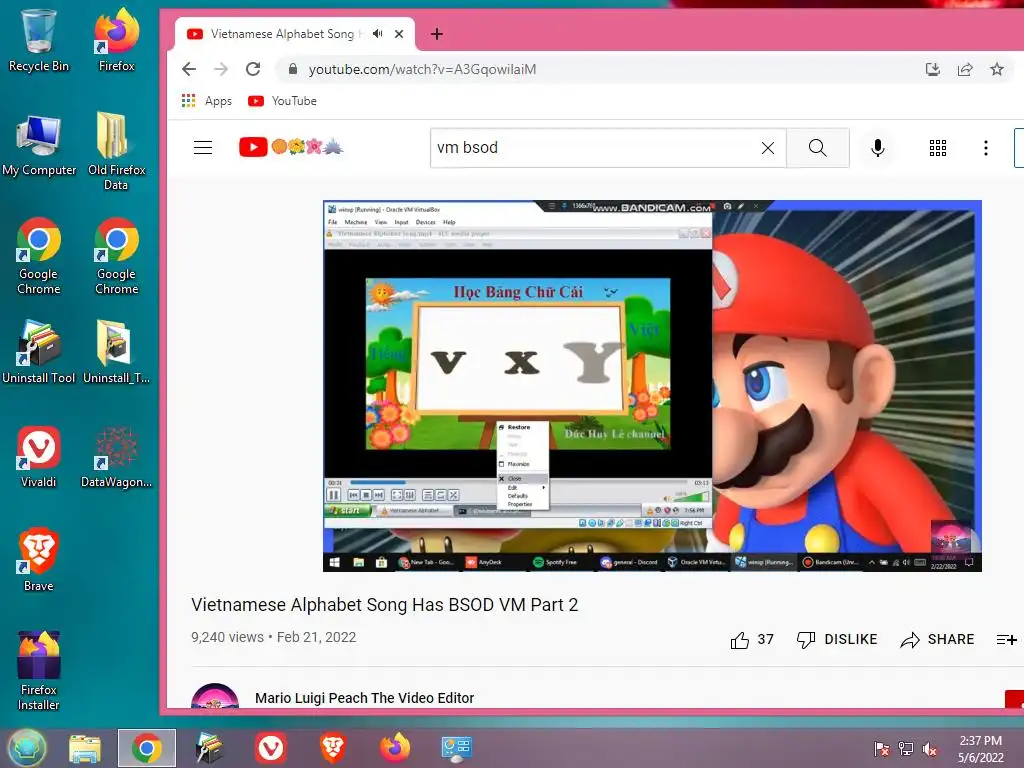
Task: Open the YouTube apps grid
Action: click(938, 148)
